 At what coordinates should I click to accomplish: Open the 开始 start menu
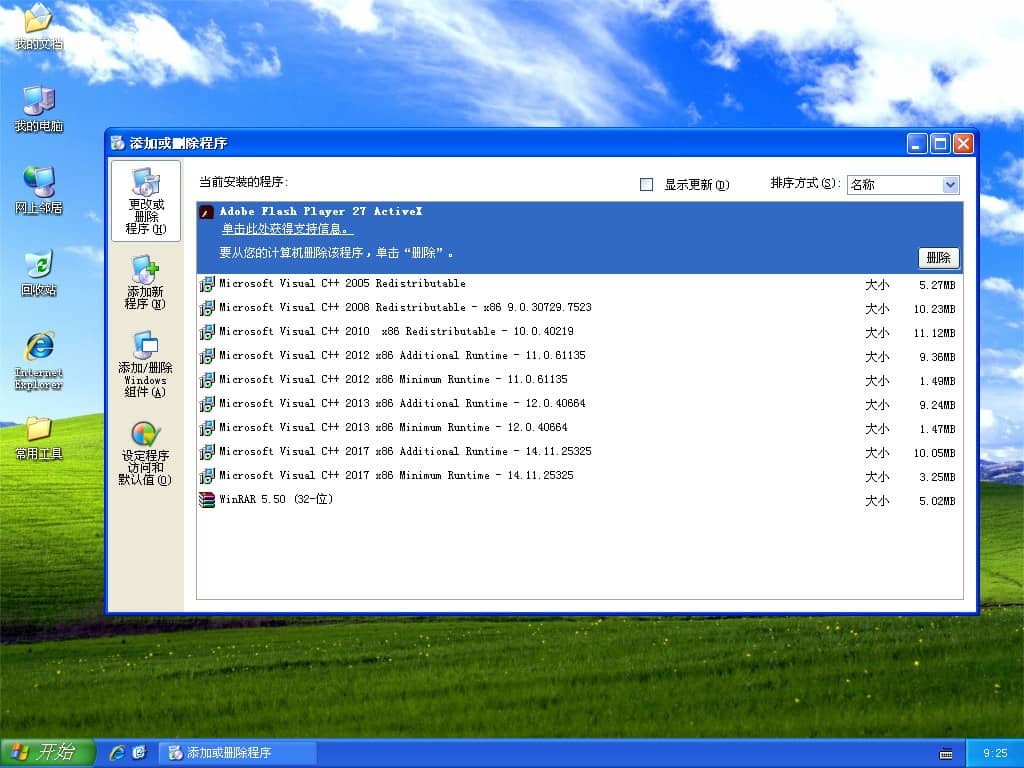click(48, 753)
